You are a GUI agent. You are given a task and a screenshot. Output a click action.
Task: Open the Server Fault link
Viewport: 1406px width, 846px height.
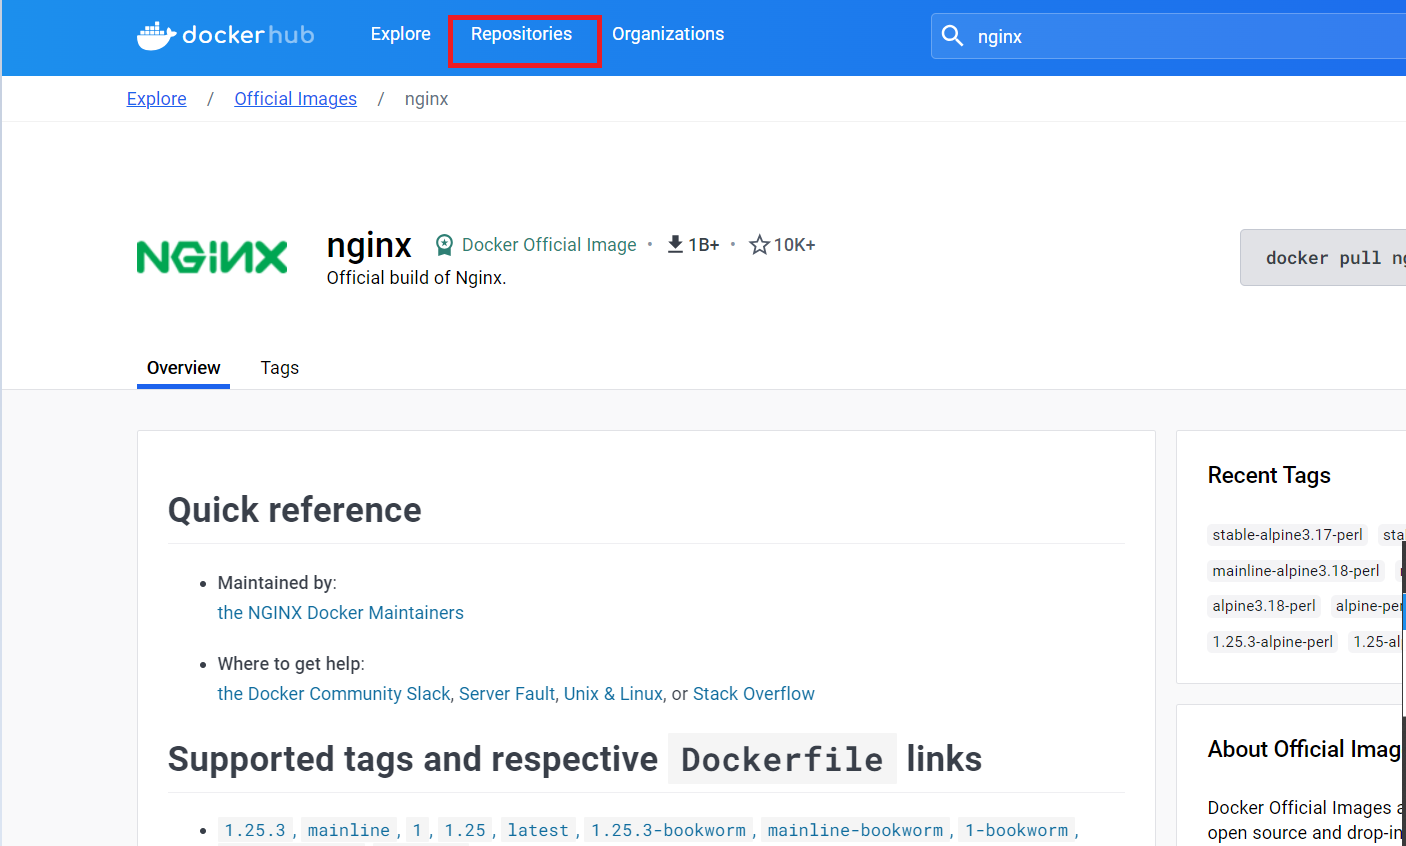507,694
